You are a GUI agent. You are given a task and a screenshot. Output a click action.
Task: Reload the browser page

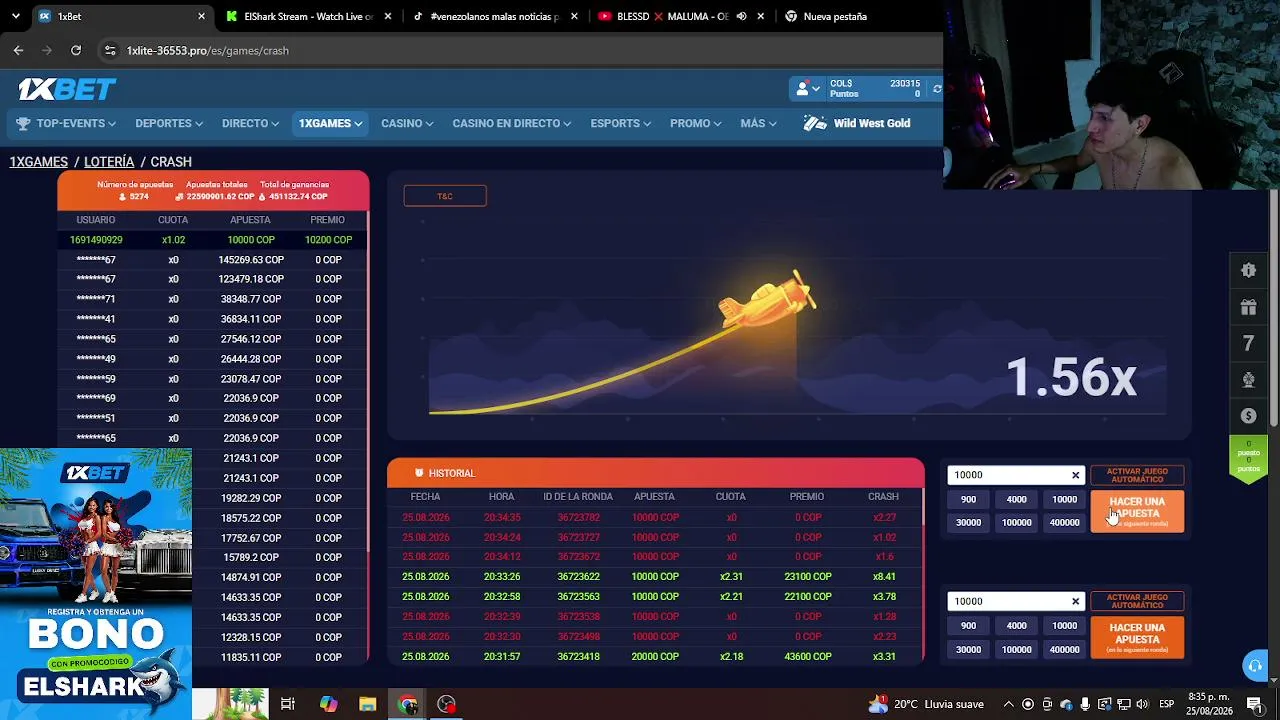76,50
